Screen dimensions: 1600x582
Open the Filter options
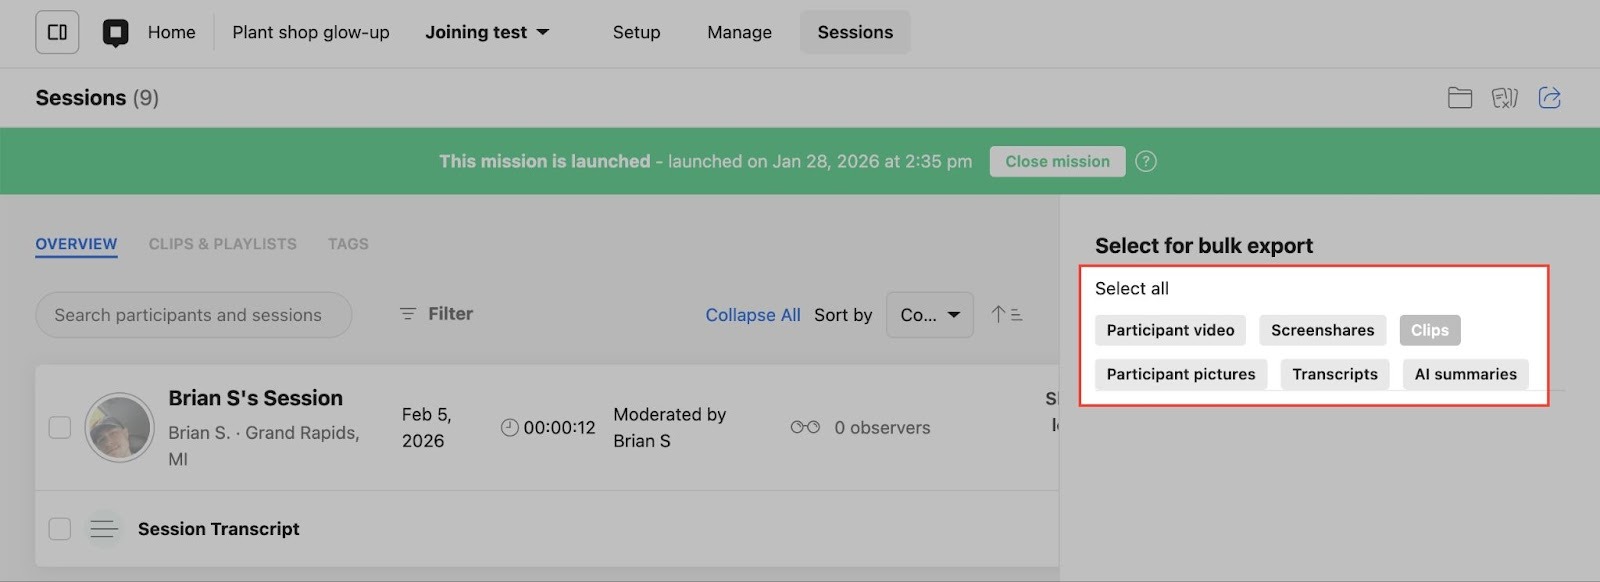point(436,314)
